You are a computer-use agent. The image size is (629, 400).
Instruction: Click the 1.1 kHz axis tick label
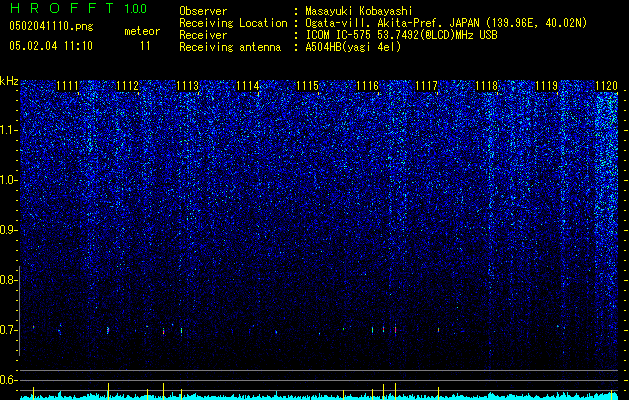click(x=8, y=130)
